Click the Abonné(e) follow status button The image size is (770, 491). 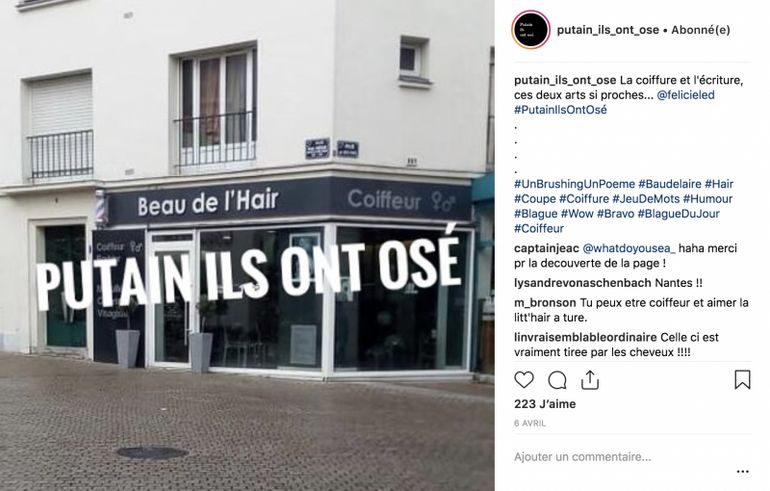pyautogui.click(x=701, y=30)
